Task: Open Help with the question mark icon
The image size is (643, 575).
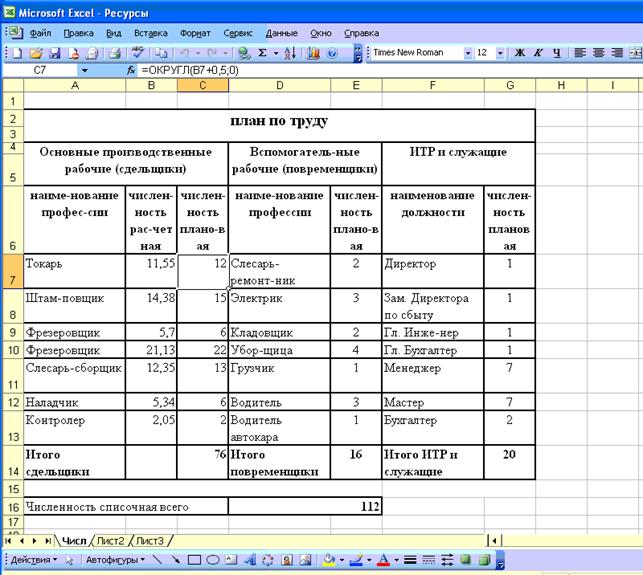Action: click(333, 53)
